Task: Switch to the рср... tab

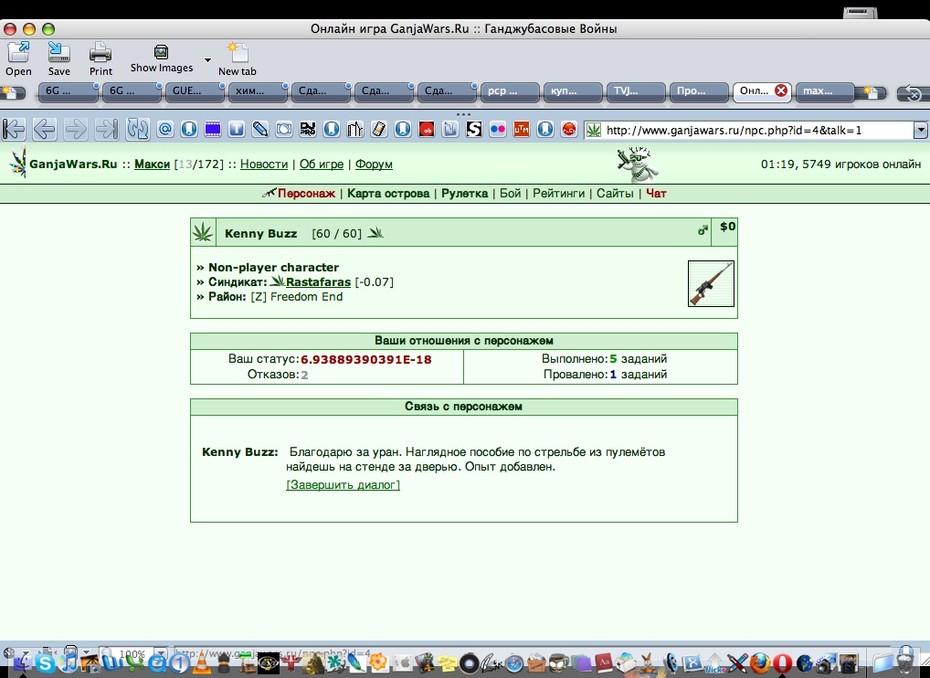Action: click(x=509, y=91)
